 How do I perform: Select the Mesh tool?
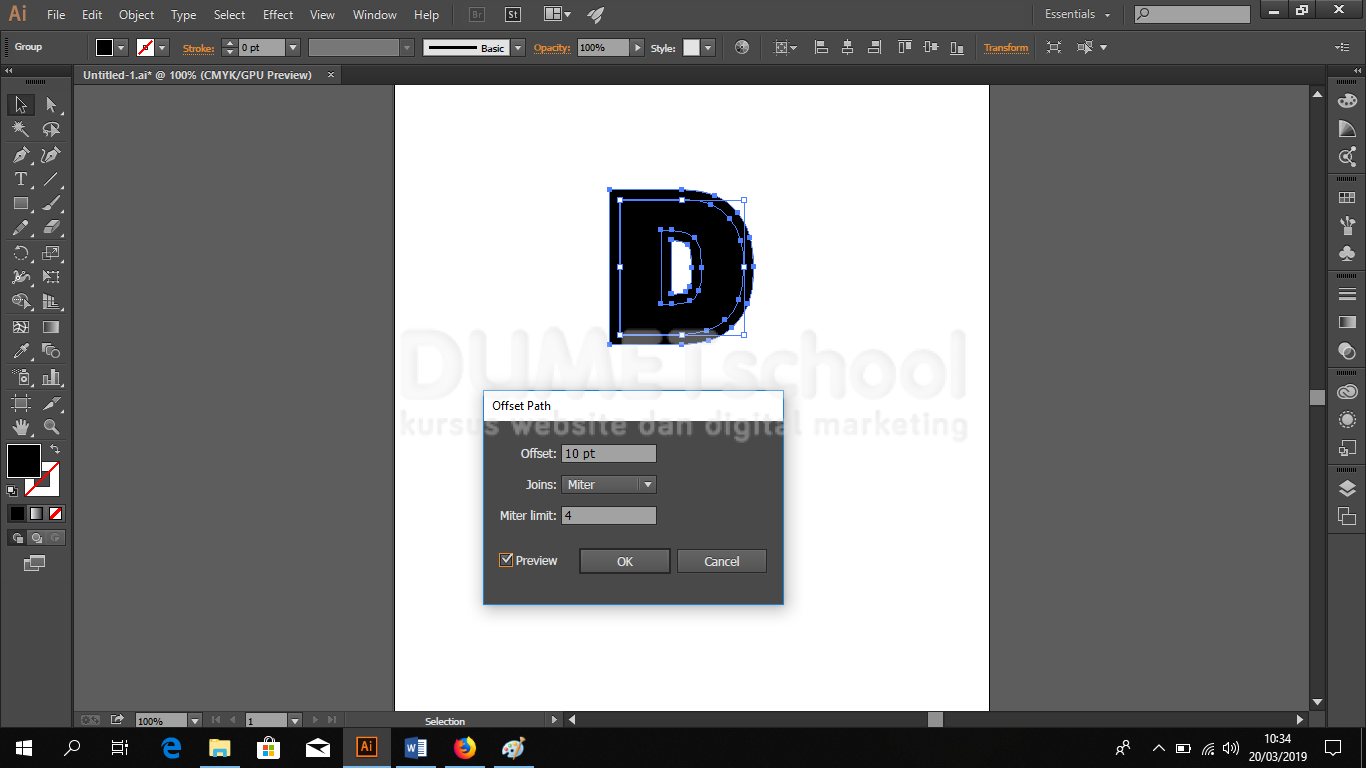tap(21, 327)
